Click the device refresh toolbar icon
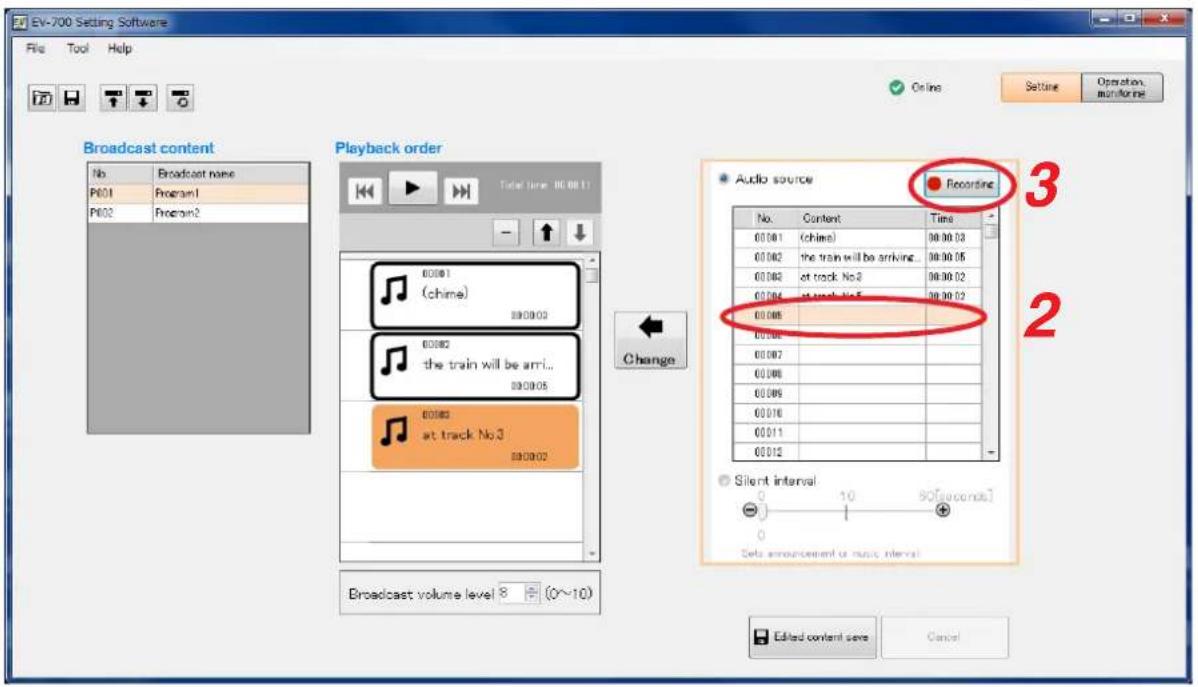 [x=180, y=98]
